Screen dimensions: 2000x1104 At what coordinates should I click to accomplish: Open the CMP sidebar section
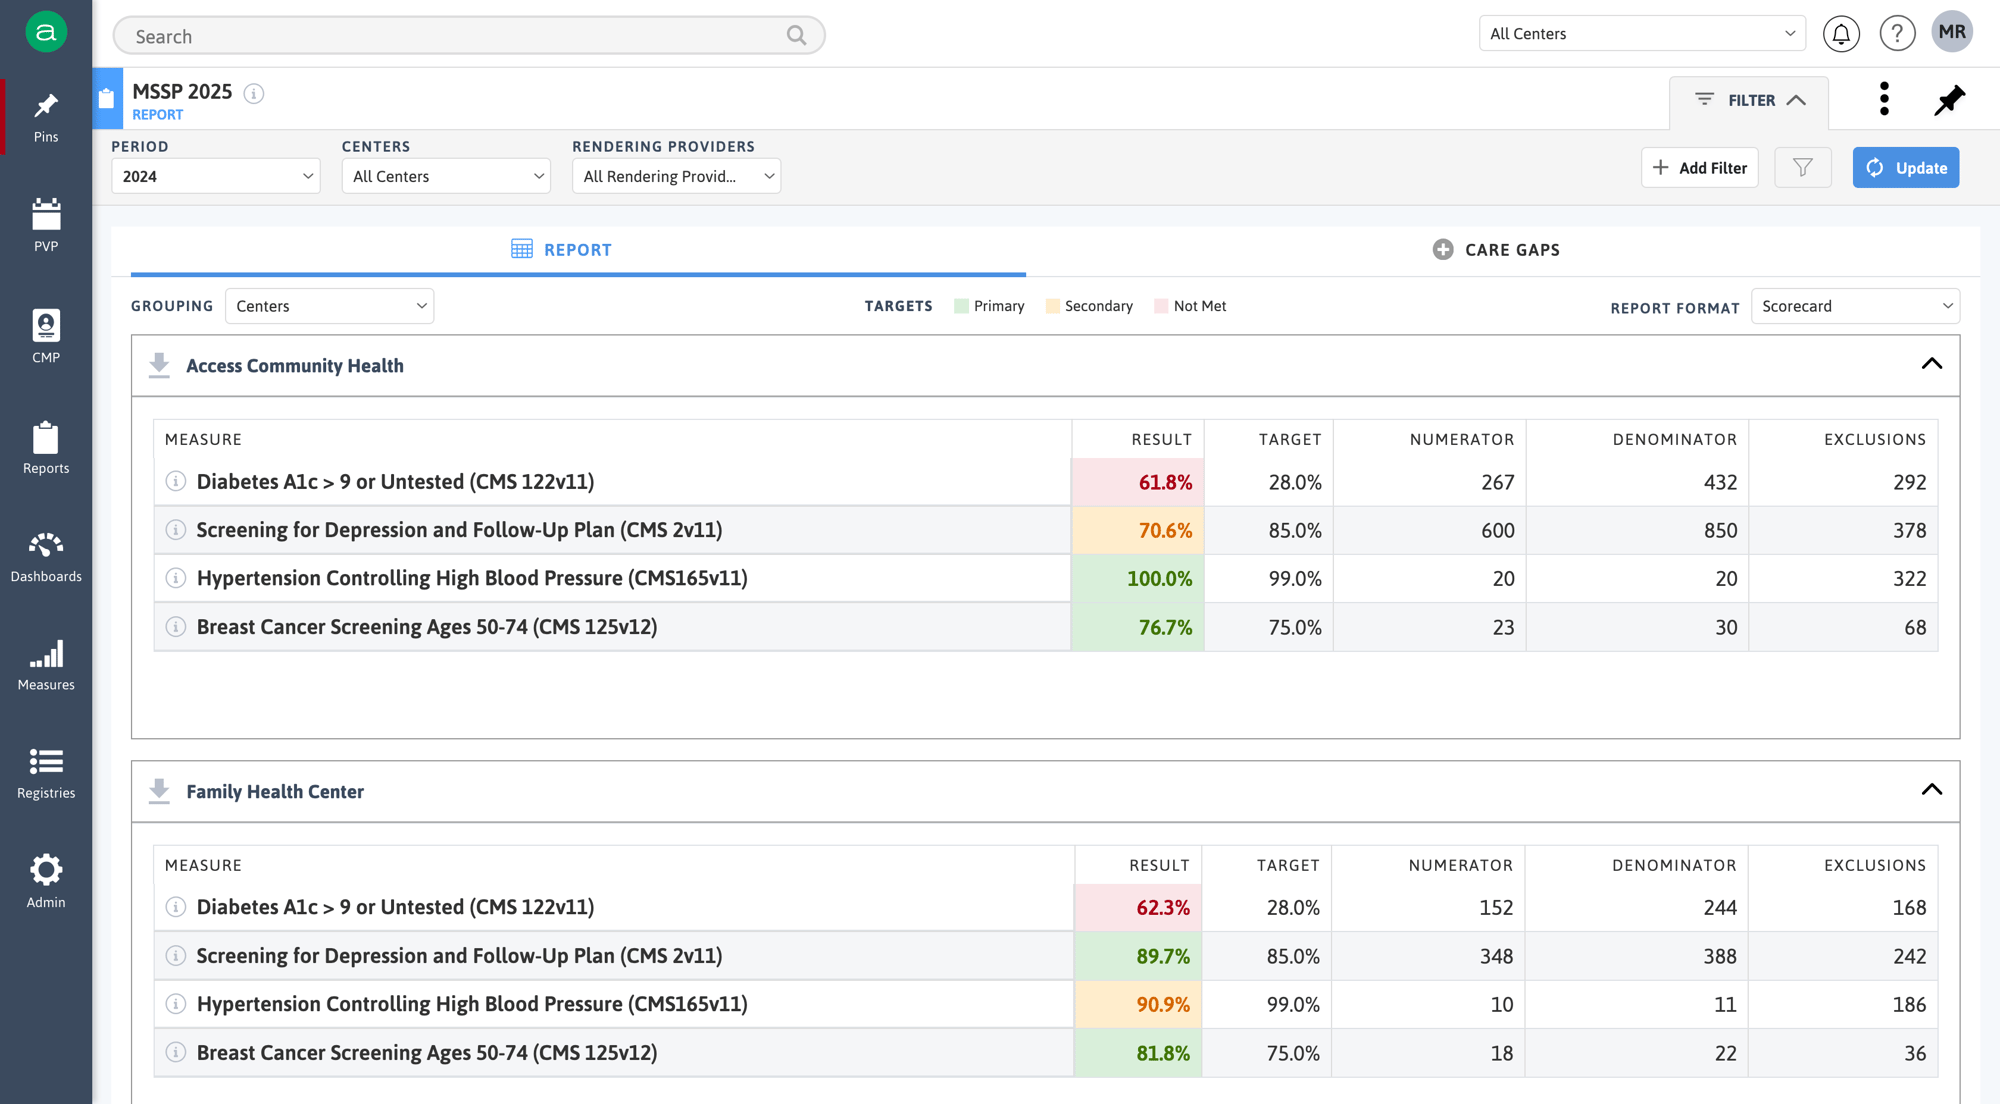pyautogui.click(x=46, y=336)
